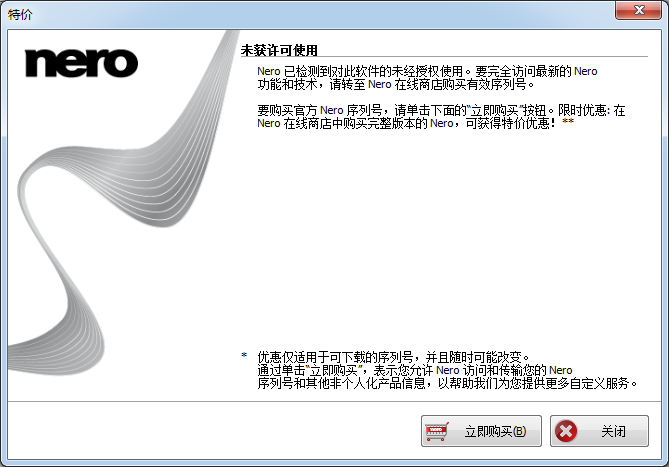Click the 立即购买(B) buy now button
Viewport: 669px width, 467px height.
pos(481,431)
